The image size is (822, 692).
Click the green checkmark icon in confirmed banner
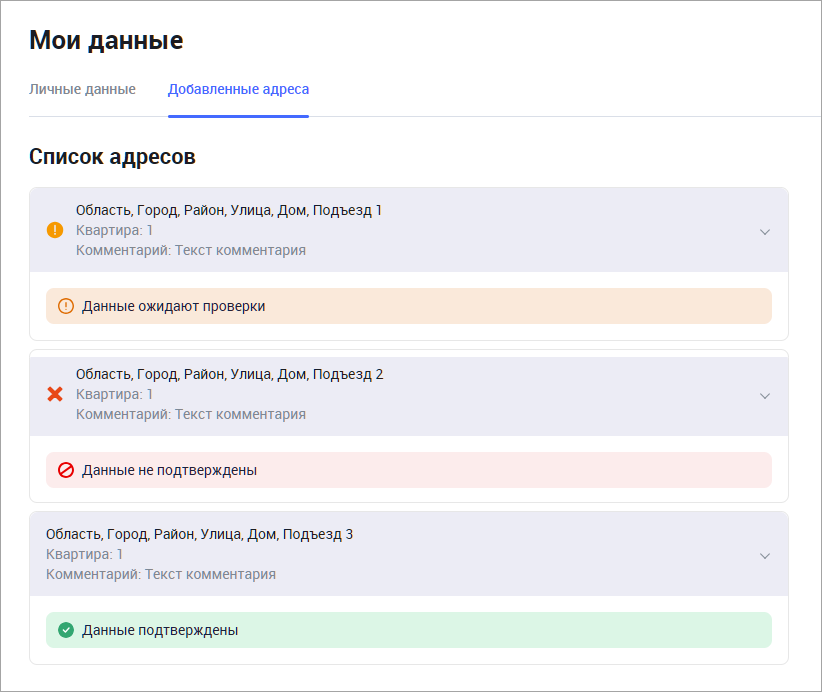coord(66,630)
